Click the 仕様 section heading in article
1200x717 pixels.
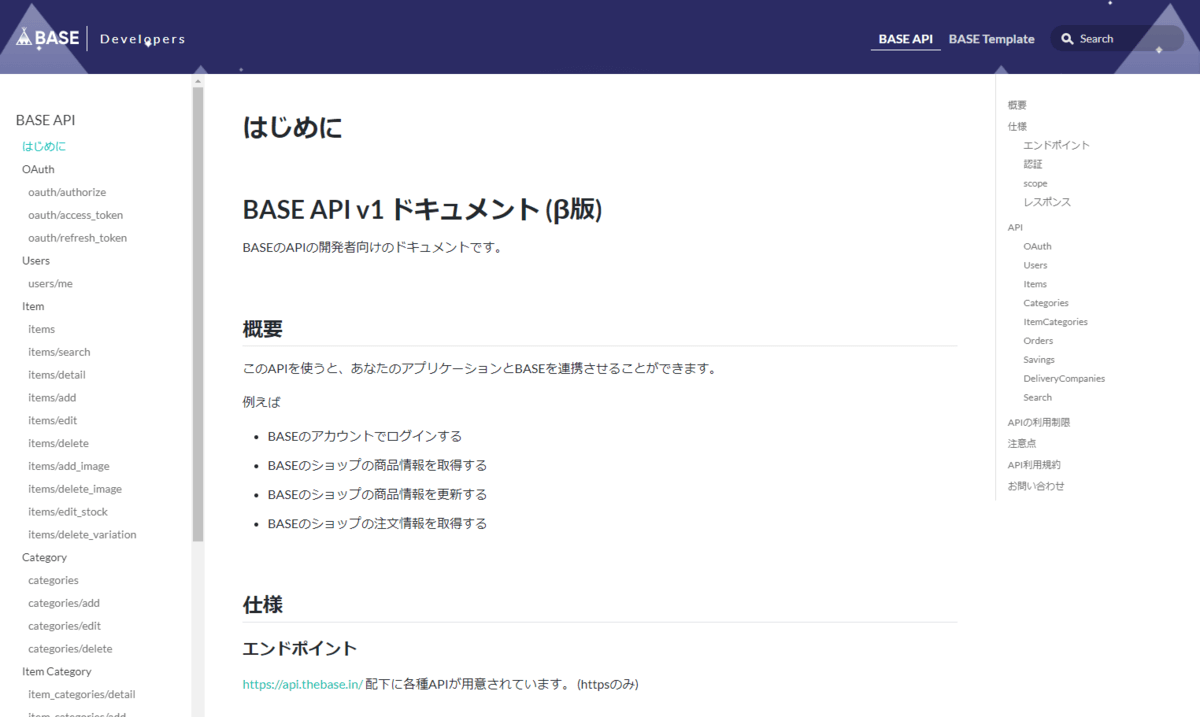[263, 605]
